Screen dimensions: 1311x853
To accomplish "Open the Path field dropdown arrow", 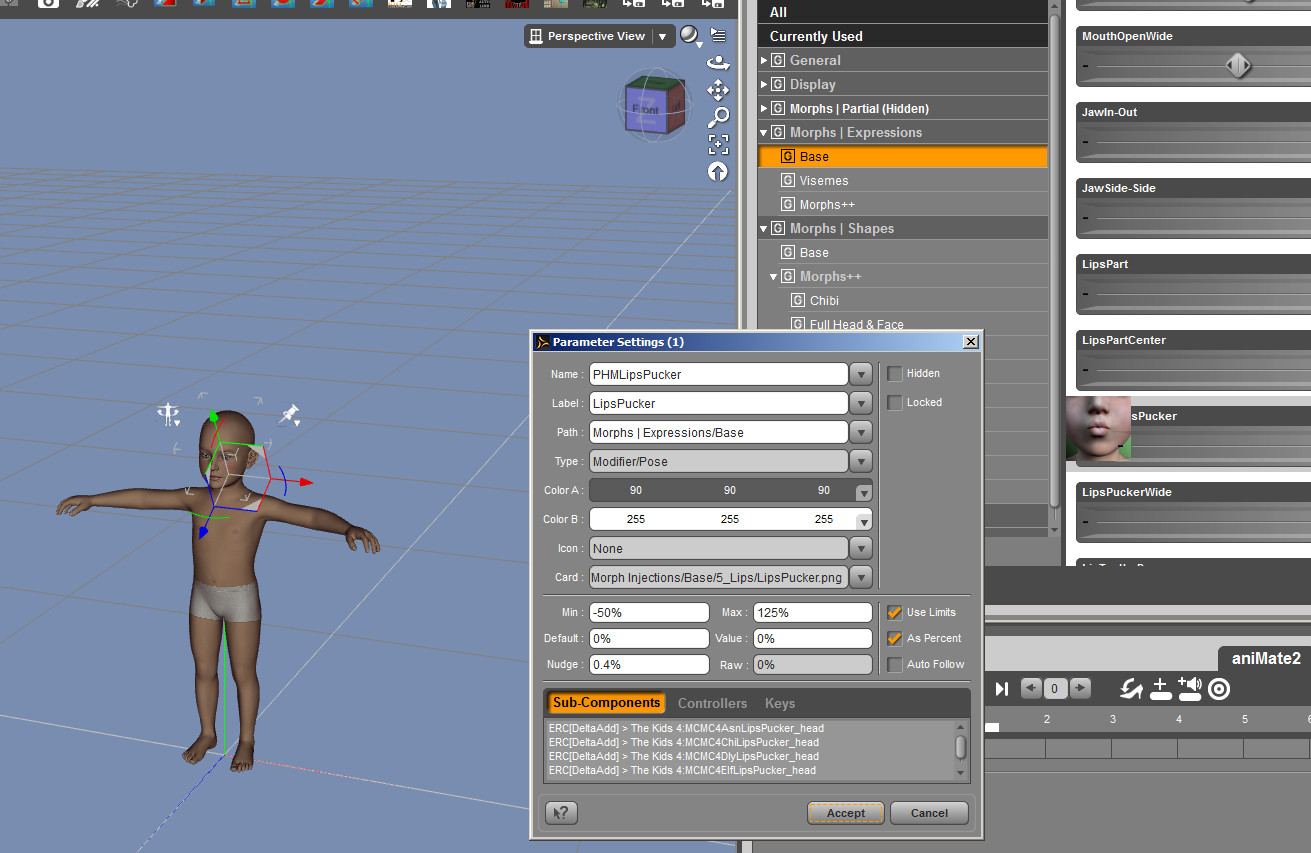I will tap(861, 432).
